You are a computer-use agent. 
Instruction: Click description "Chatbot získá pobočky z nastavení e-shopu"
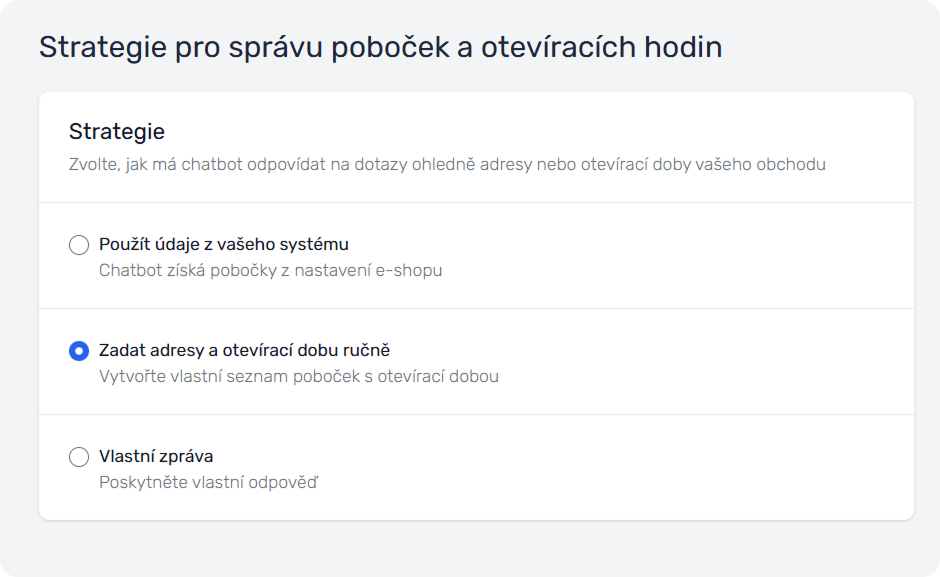click(x=270, y=270)
